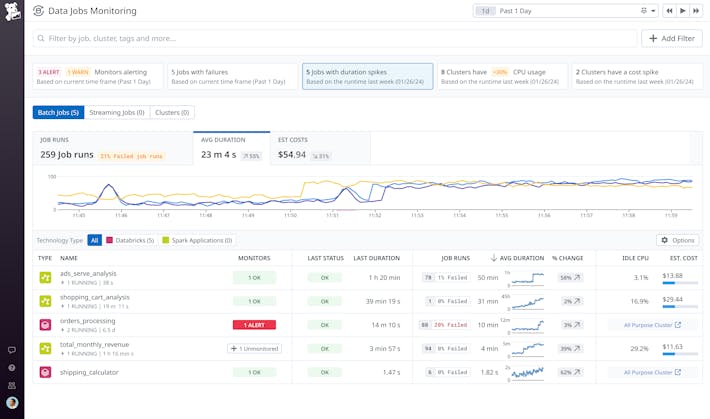Click the user avatar at the sidebar bottom
Image resolution: width=710 pixels, height=419 pixels.
(11, 402)
